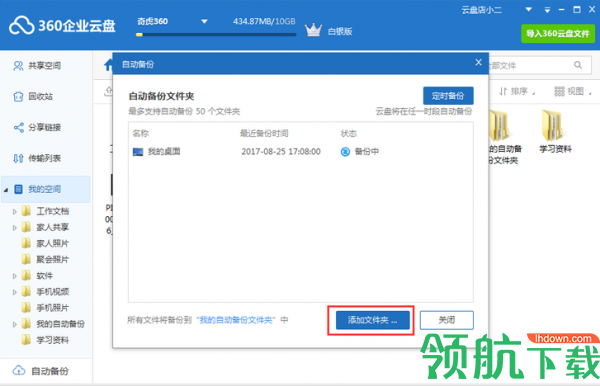Click the 添加文件夹 button
Image resolution: width=600 pixels, height=386 pixels.
tap(373, 320)
